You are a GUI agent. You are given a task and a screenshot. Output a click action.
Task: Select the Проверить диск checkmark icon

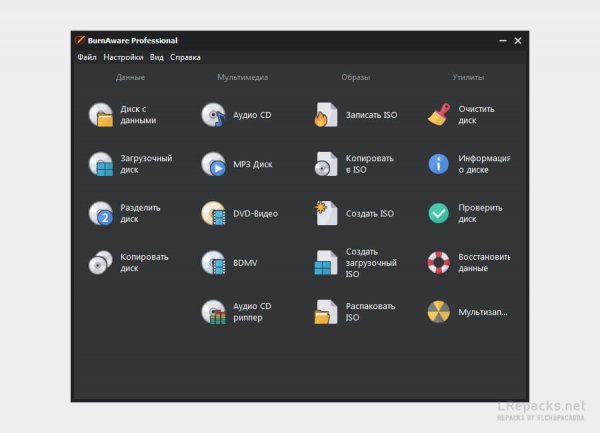click(x=439, y=213)
